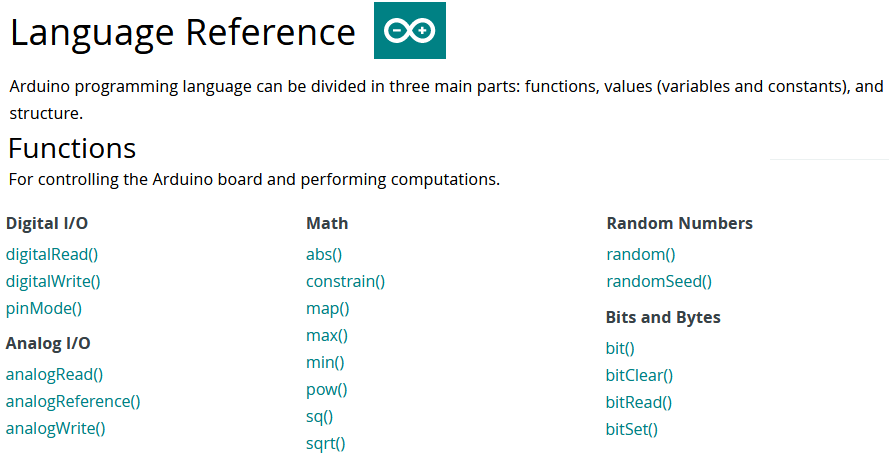This screenshot has height=462, width=889.
Task: Click the bitRead() function link
Action: [x=639, y=402]
